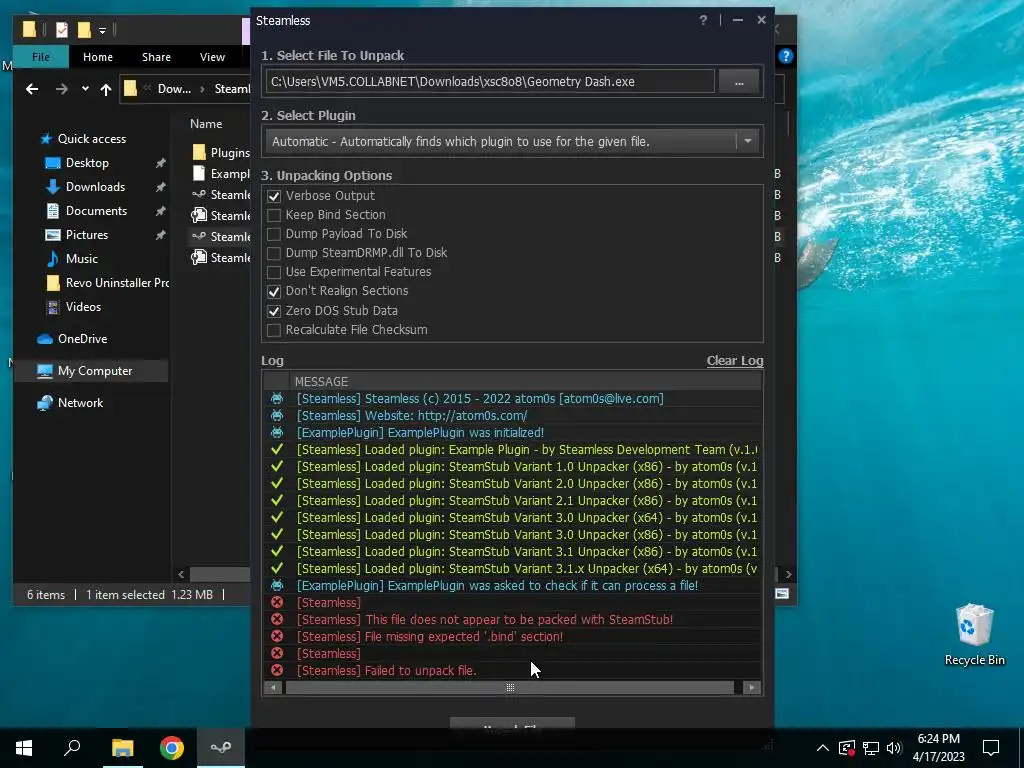Open Quick access in navigation pane
The height and width of the screenshot is (768, 1024).
(91, 138)
